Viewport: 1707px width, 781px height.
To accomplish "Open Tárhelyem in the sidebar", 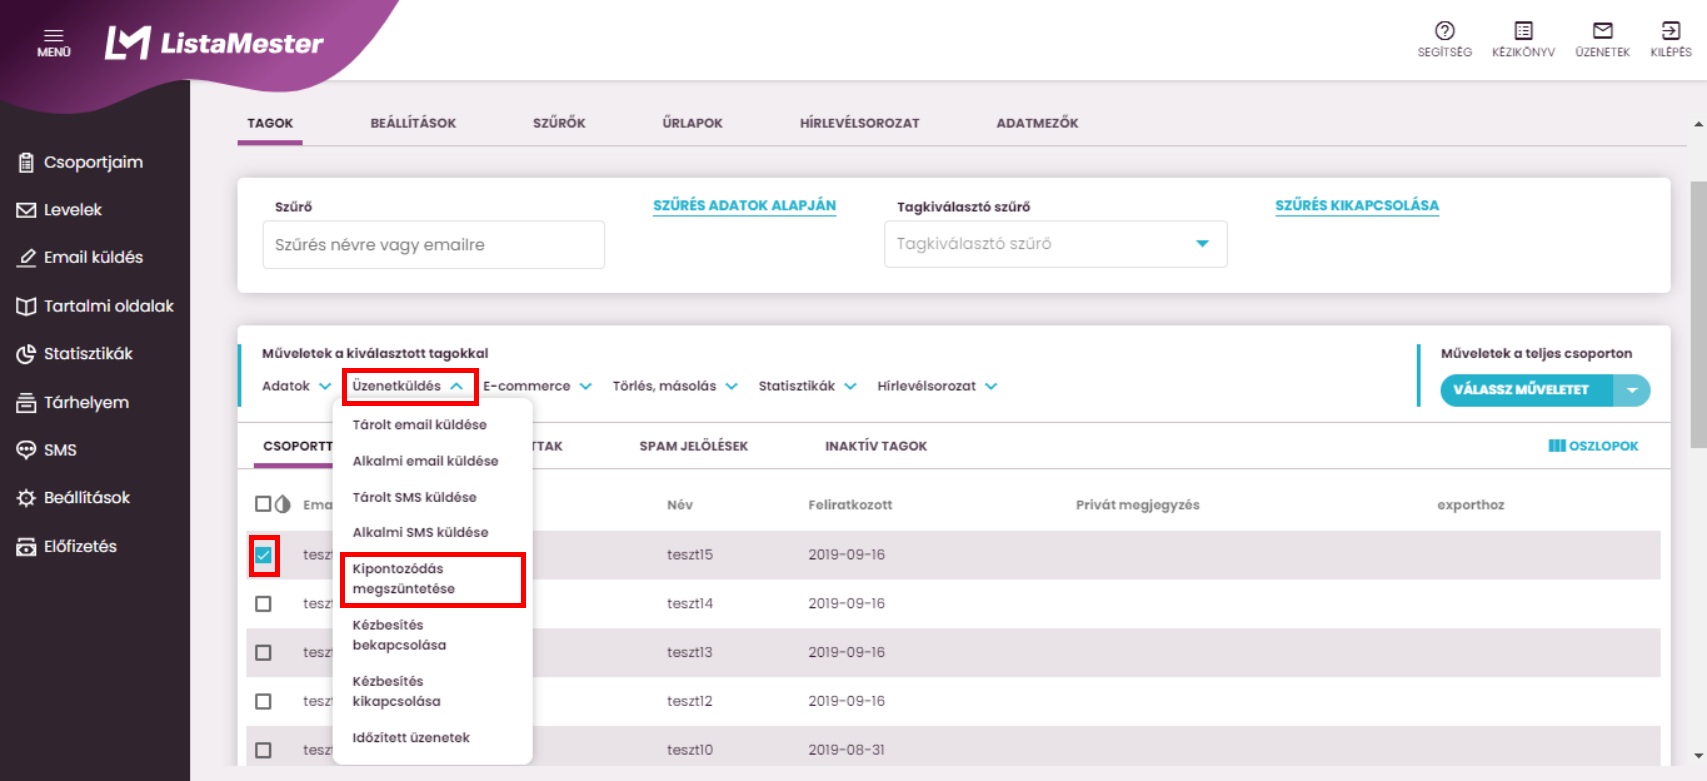I will pyautogui.click(x=73, y=402).
